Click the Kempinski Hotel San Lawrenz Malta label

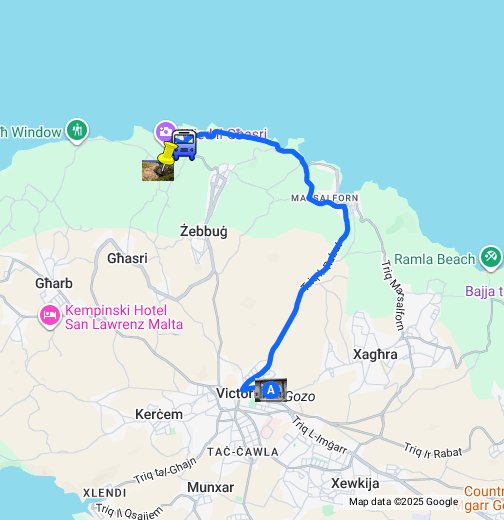[124, 317]
